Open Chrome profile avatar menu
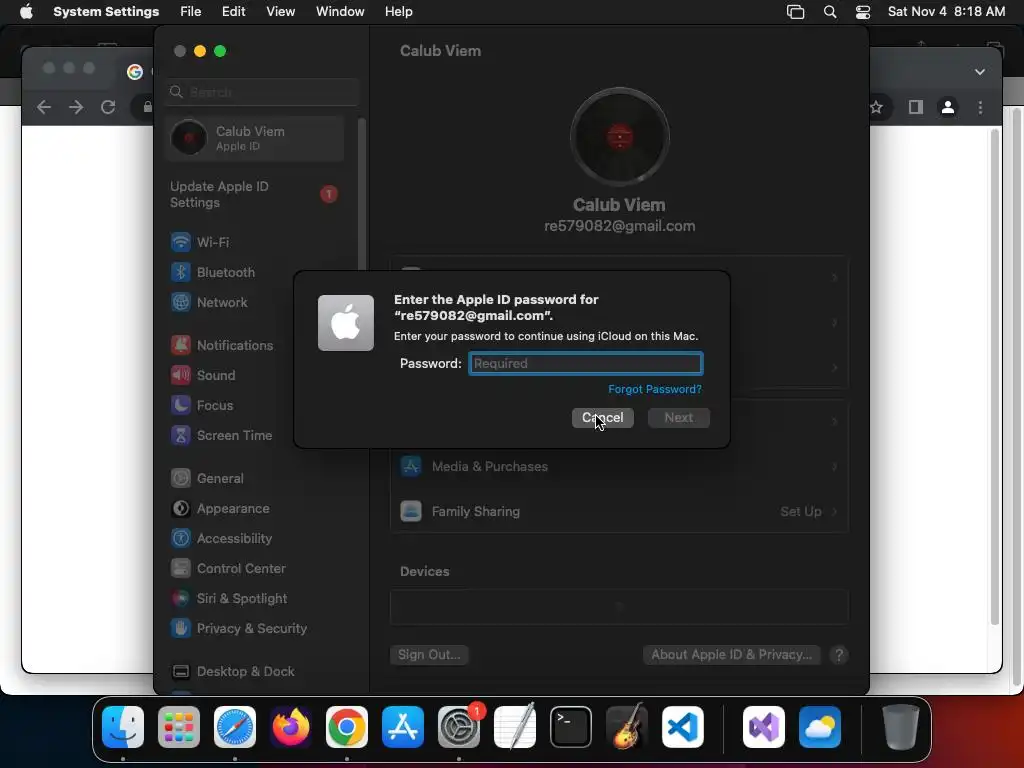1024x768 pixels. (x=948, y=107)
